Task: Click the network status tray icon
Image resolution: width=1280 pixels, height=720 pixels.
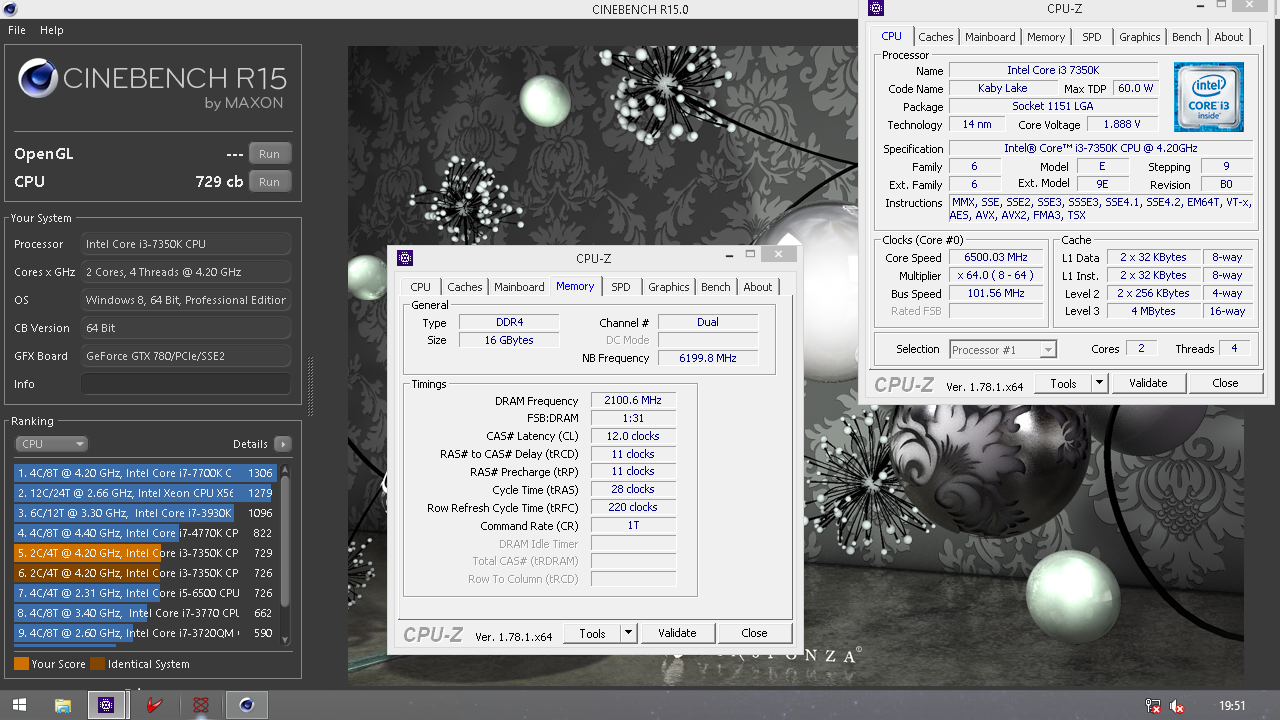Action: click(1153, 706)
